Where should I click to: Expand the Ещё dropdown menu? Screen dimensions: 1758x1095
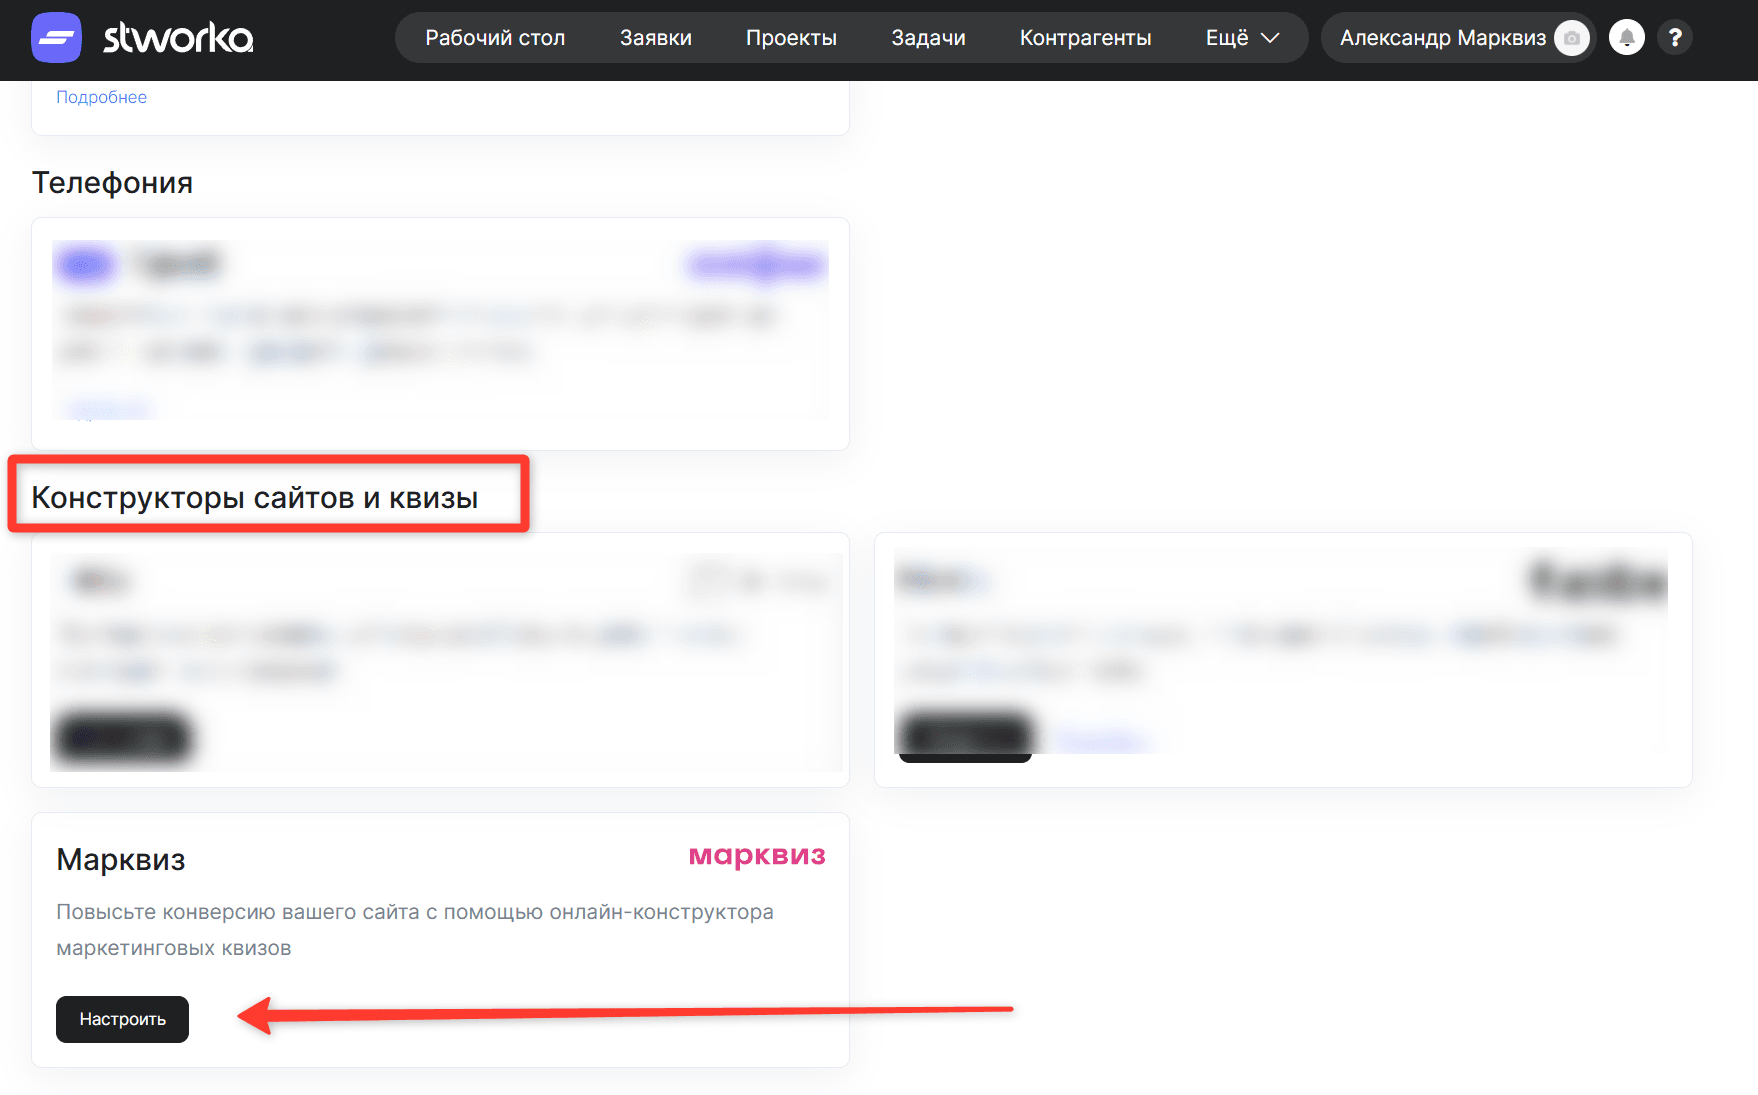[1242, 38]
